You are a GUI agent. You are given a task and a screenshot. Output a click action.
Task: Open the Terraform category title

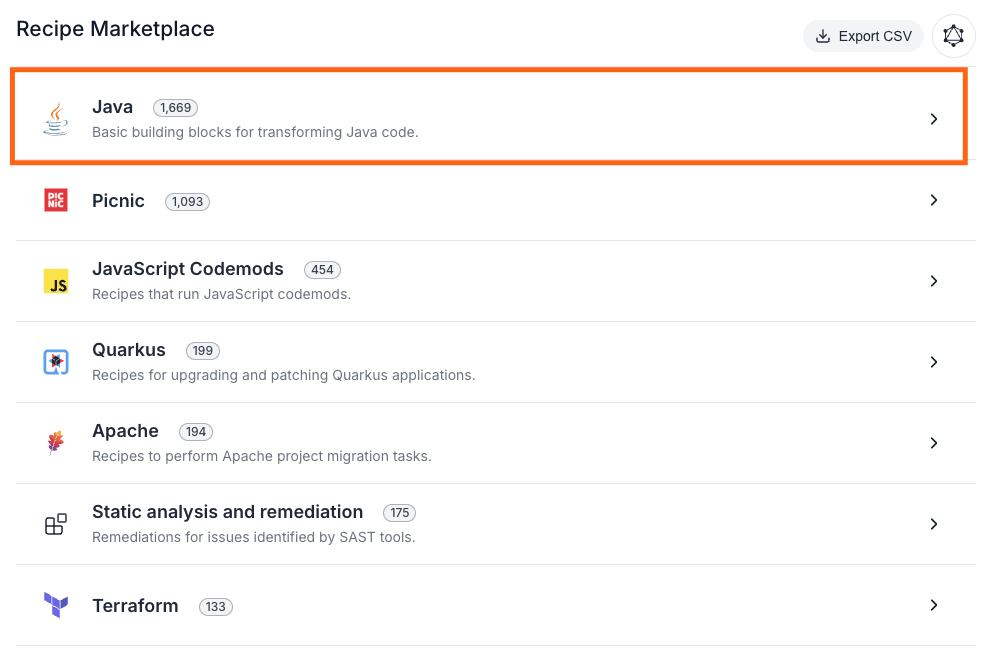point(135,606)
